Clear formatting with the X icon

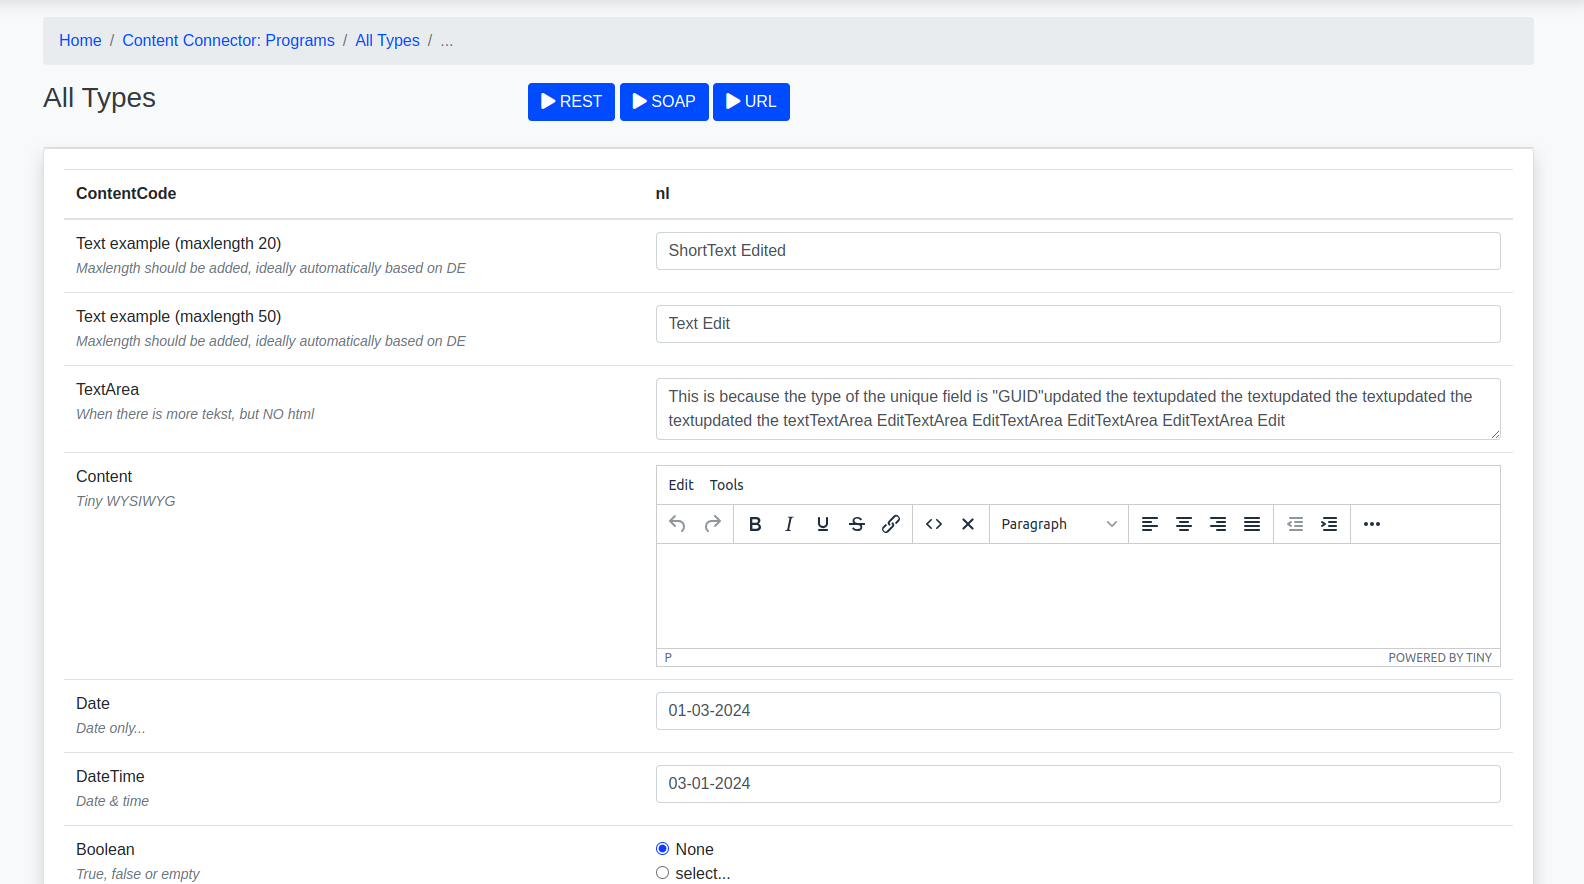tap(968, 524)
